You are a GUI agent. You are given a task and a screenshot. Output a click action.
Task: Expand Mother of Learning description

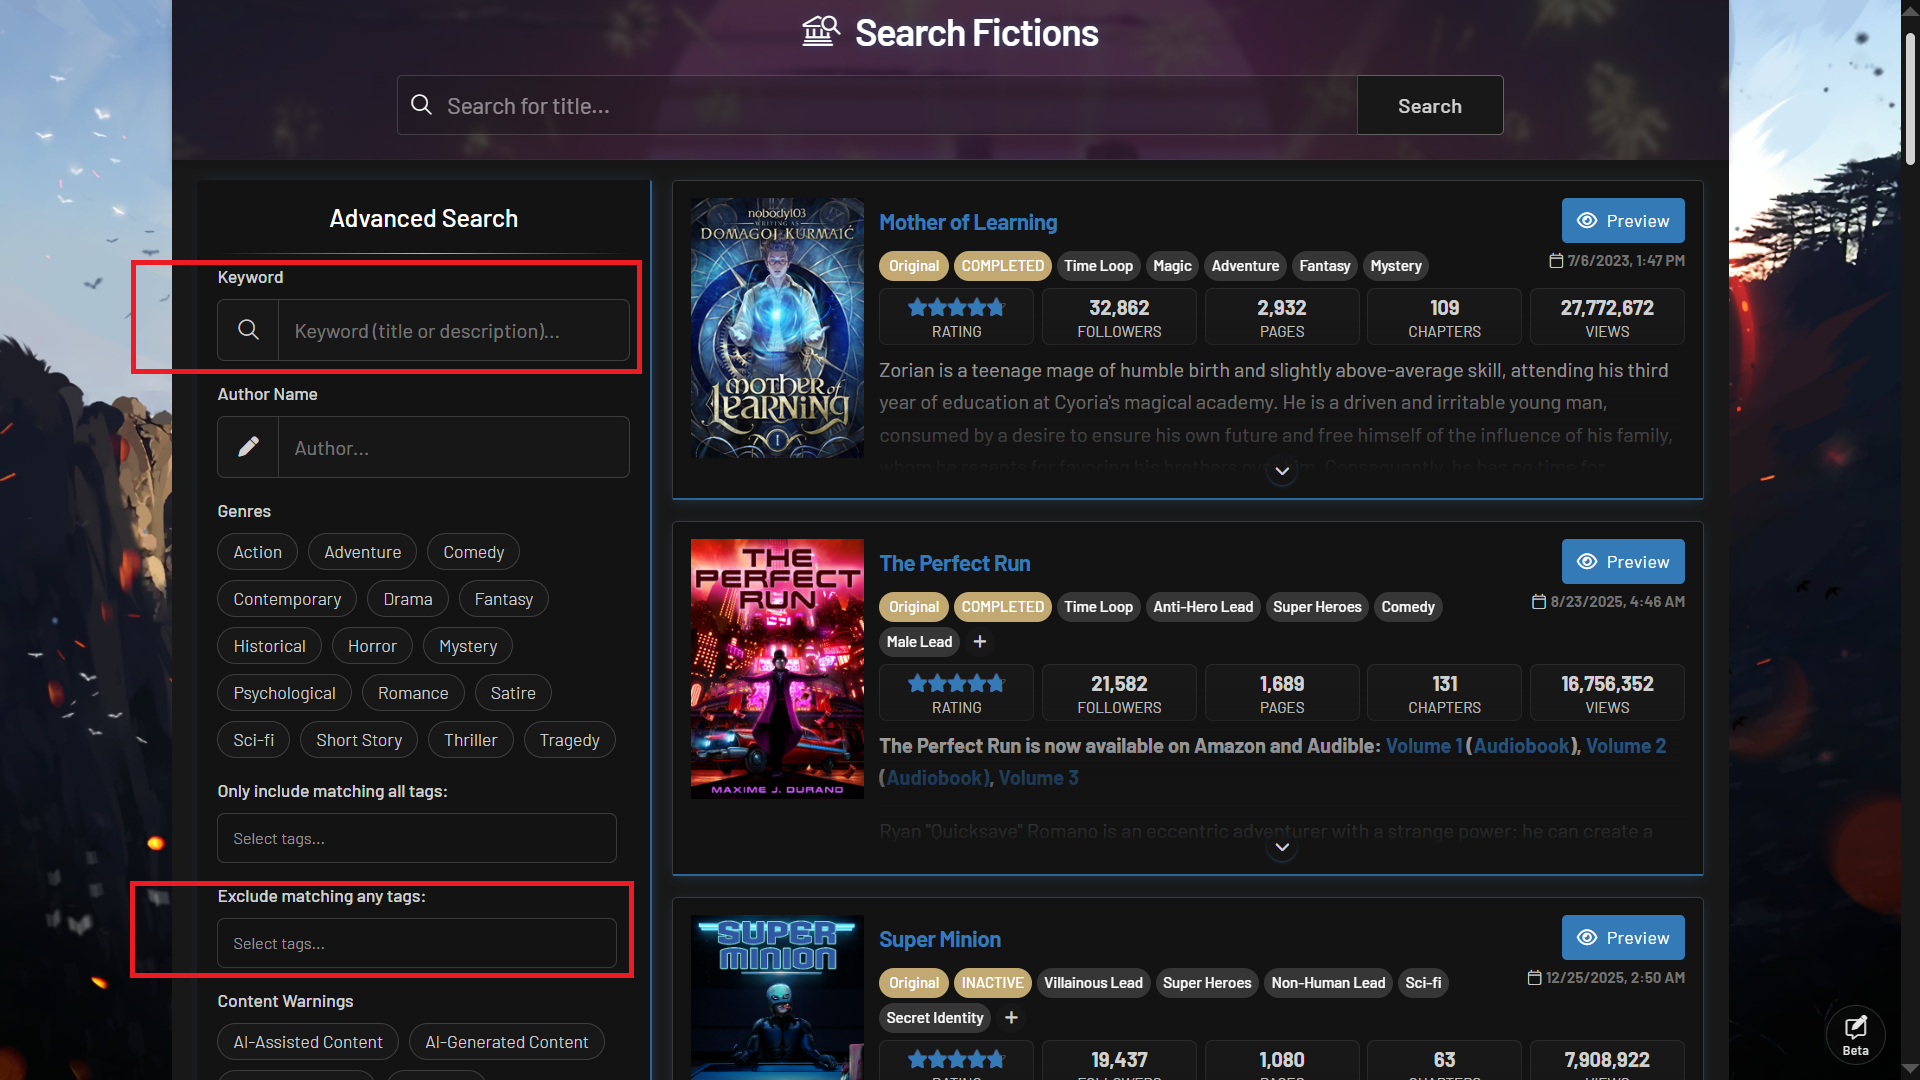(x=1282, y=471)
